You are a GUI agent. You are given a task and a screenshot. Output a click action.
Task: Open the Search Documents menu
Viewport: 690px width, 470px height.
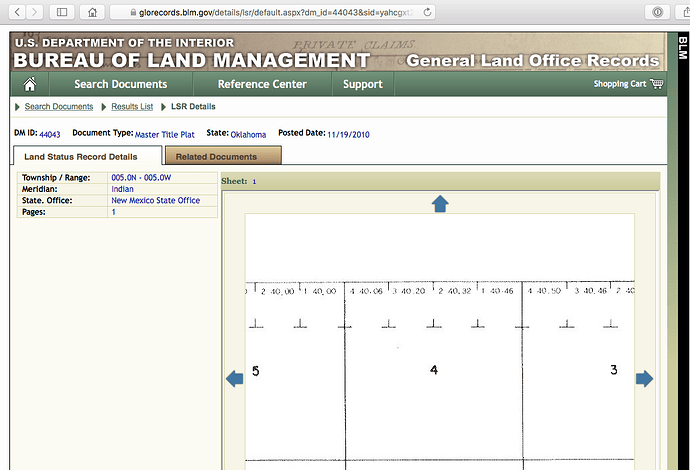(121, 84)
